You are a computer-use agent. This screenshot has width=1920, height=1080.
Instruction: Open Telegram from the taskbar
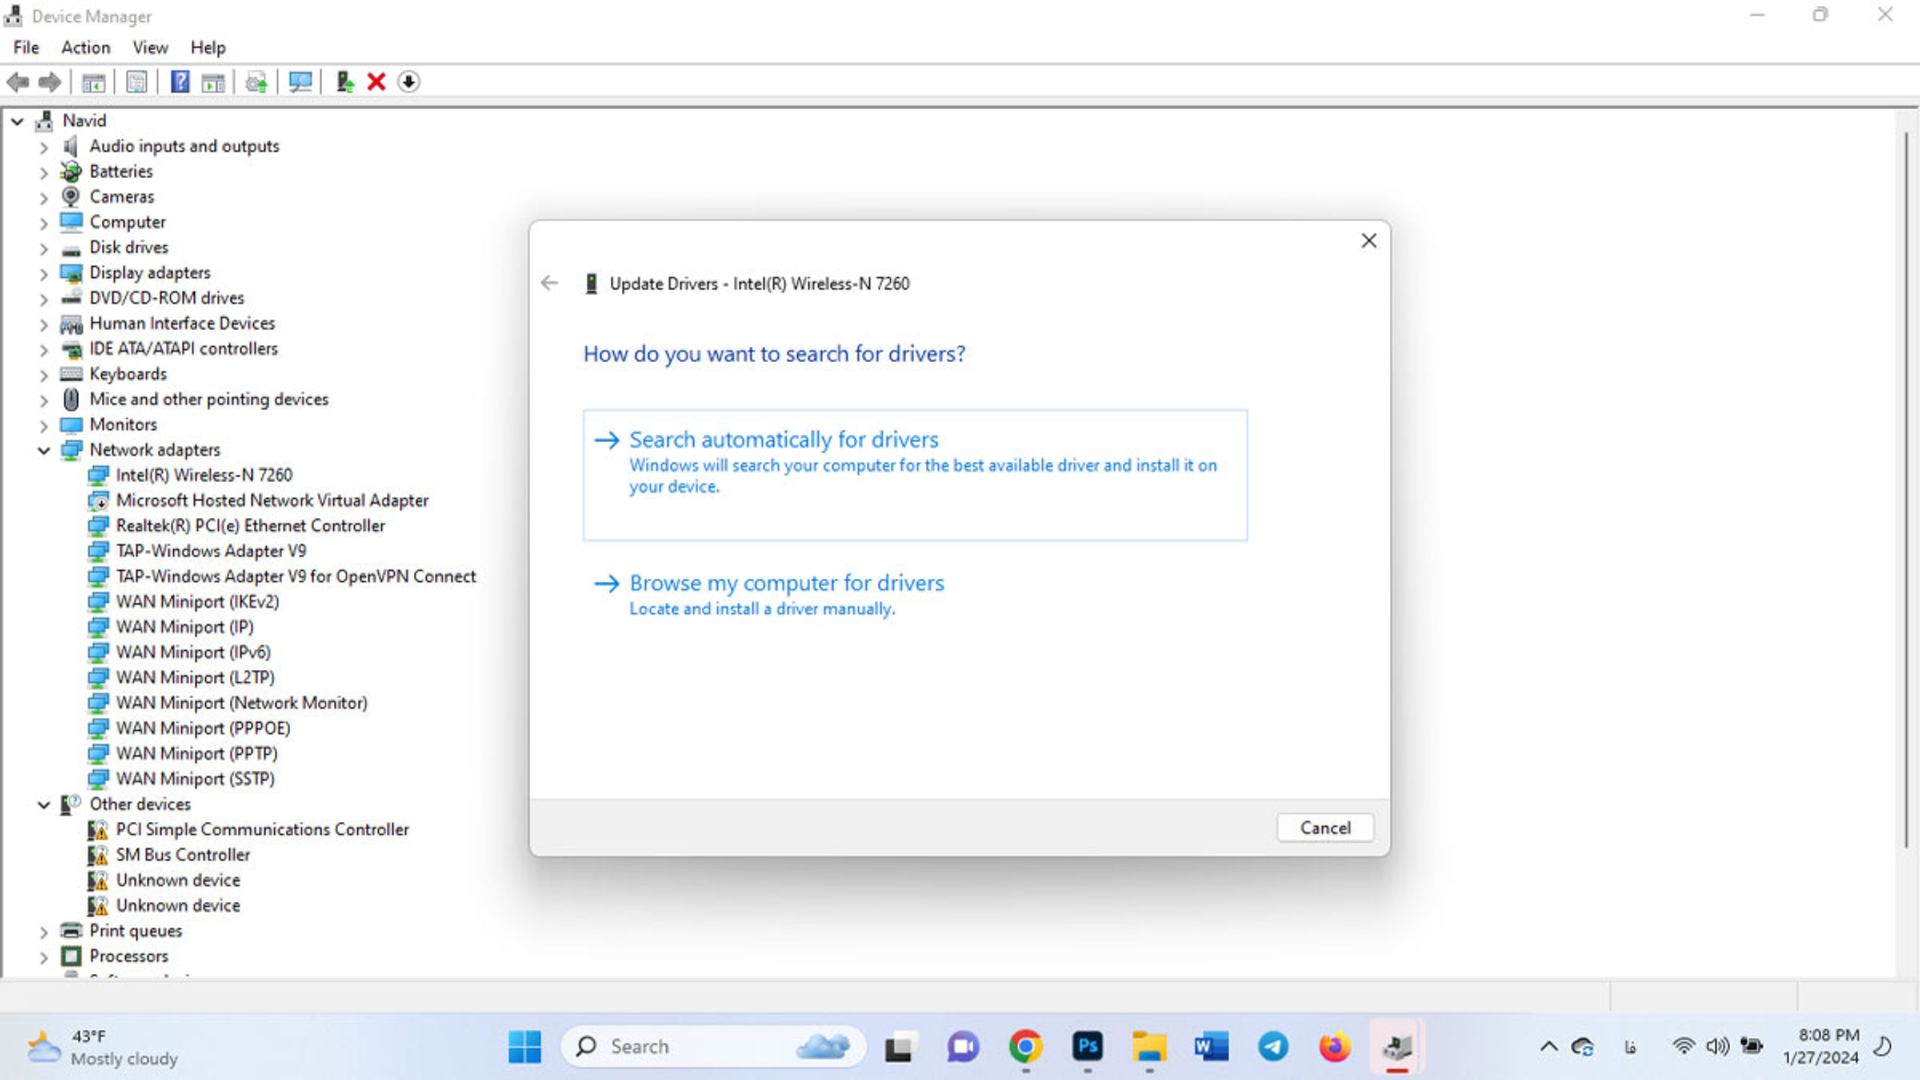click(x=1273, y=1047)
